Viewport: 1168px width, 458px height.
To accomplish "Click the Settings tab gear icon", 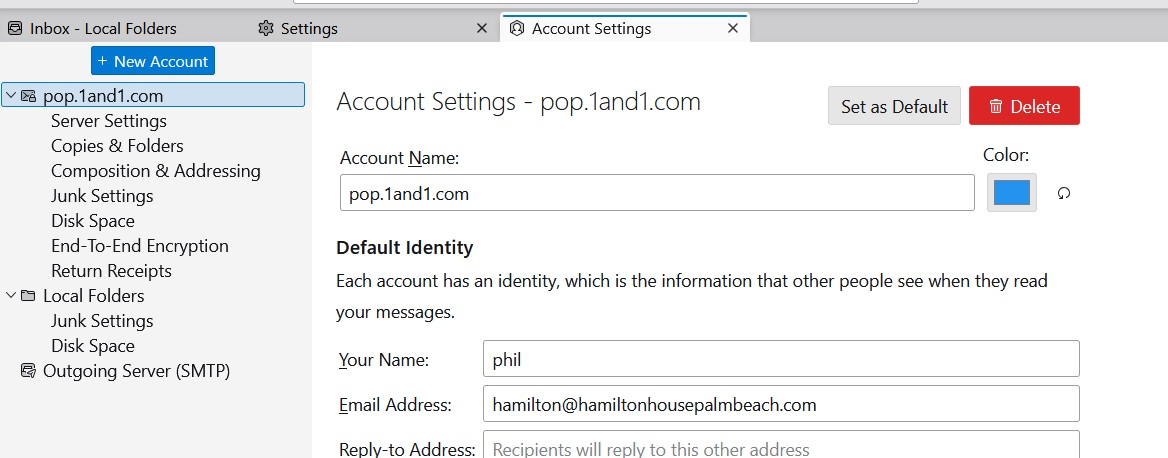I will pyautogui.click(x=265, y=28).
